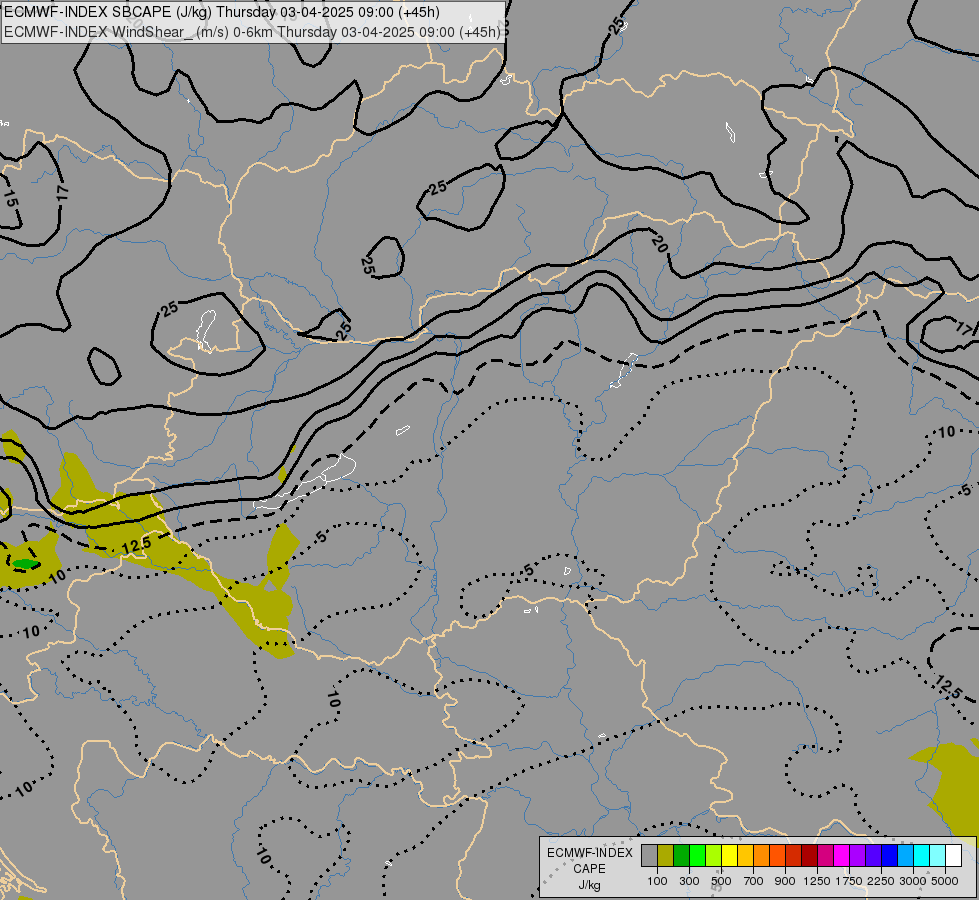This screenshot has width=979, height=900.
Task: Click the legend title ECMWF-INDEX
Action: coord(590,853)
